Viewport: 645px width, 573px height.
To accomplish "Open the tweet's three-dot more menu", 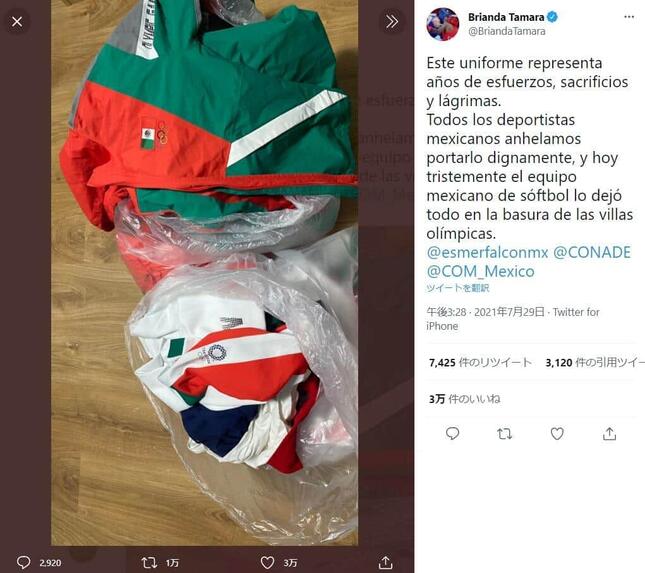I will coord(629,17).
